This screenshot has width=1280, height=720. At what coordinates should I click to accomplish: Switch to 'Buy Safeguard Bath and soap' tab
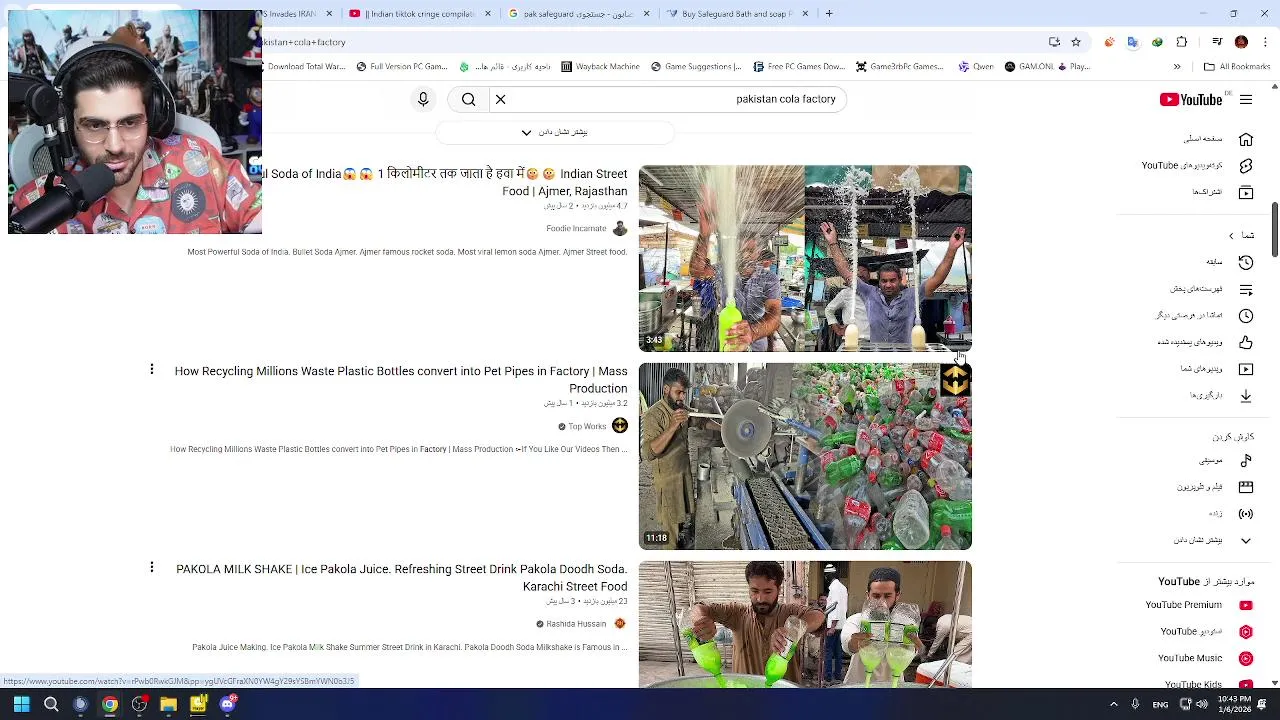737,14
